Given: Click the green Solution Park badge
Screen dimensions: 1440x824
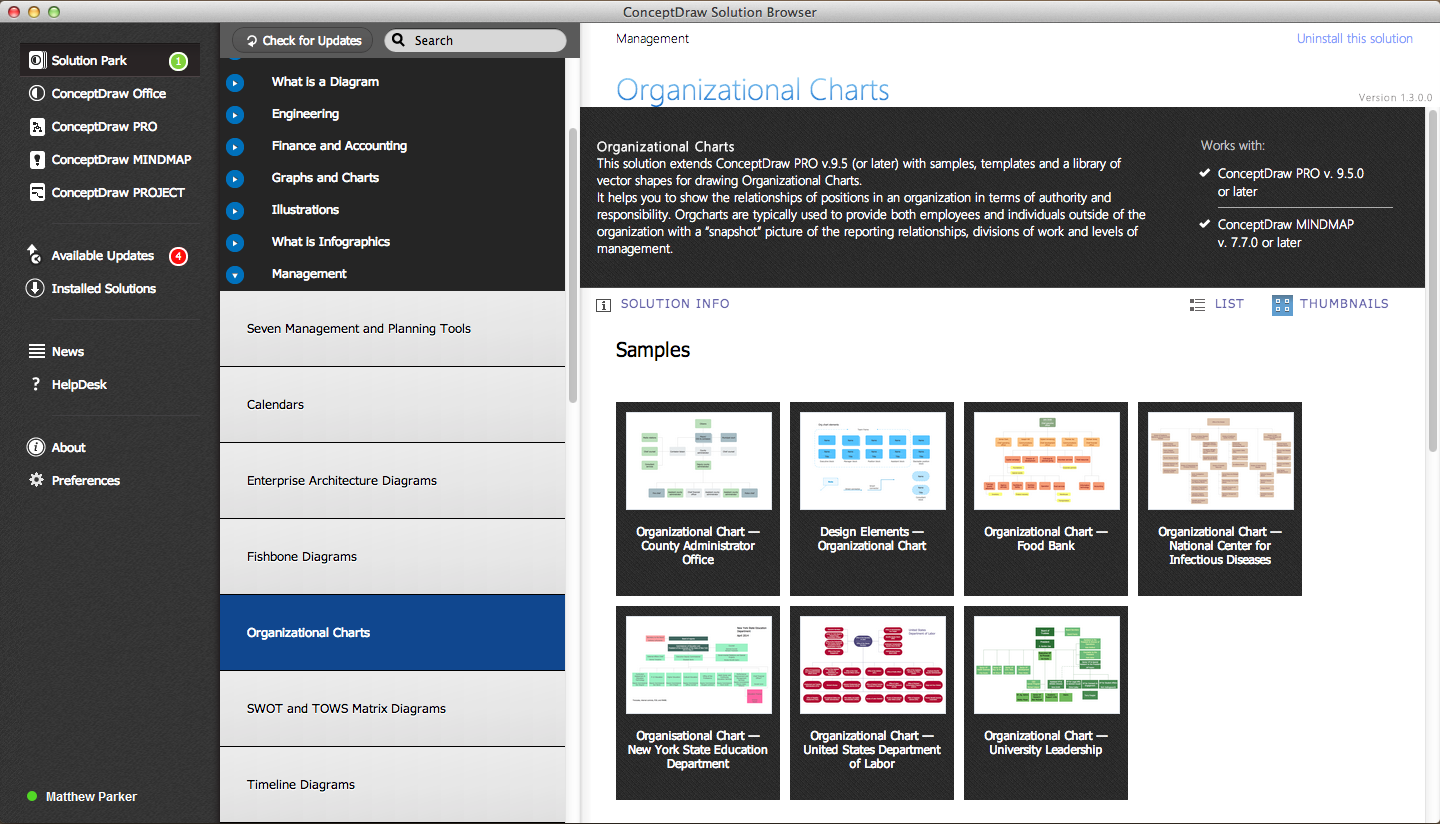Looking at the screenshot, I should [178, 61].
